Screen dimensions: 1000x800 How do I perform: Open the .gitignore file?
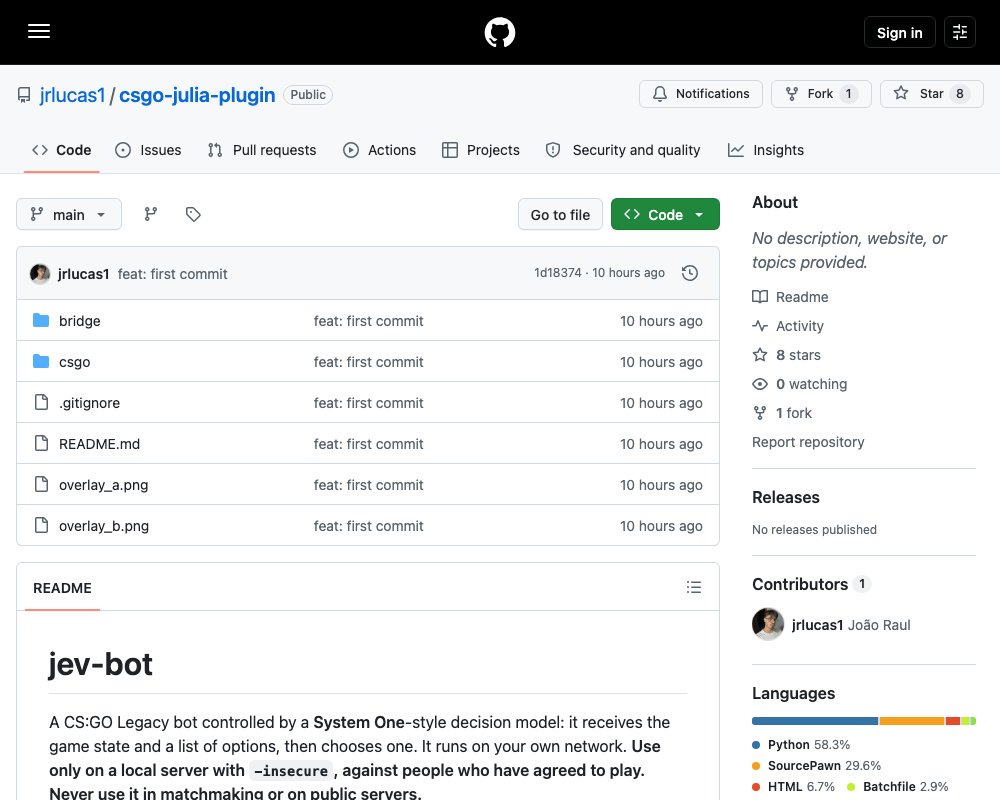tap(89, 403)
